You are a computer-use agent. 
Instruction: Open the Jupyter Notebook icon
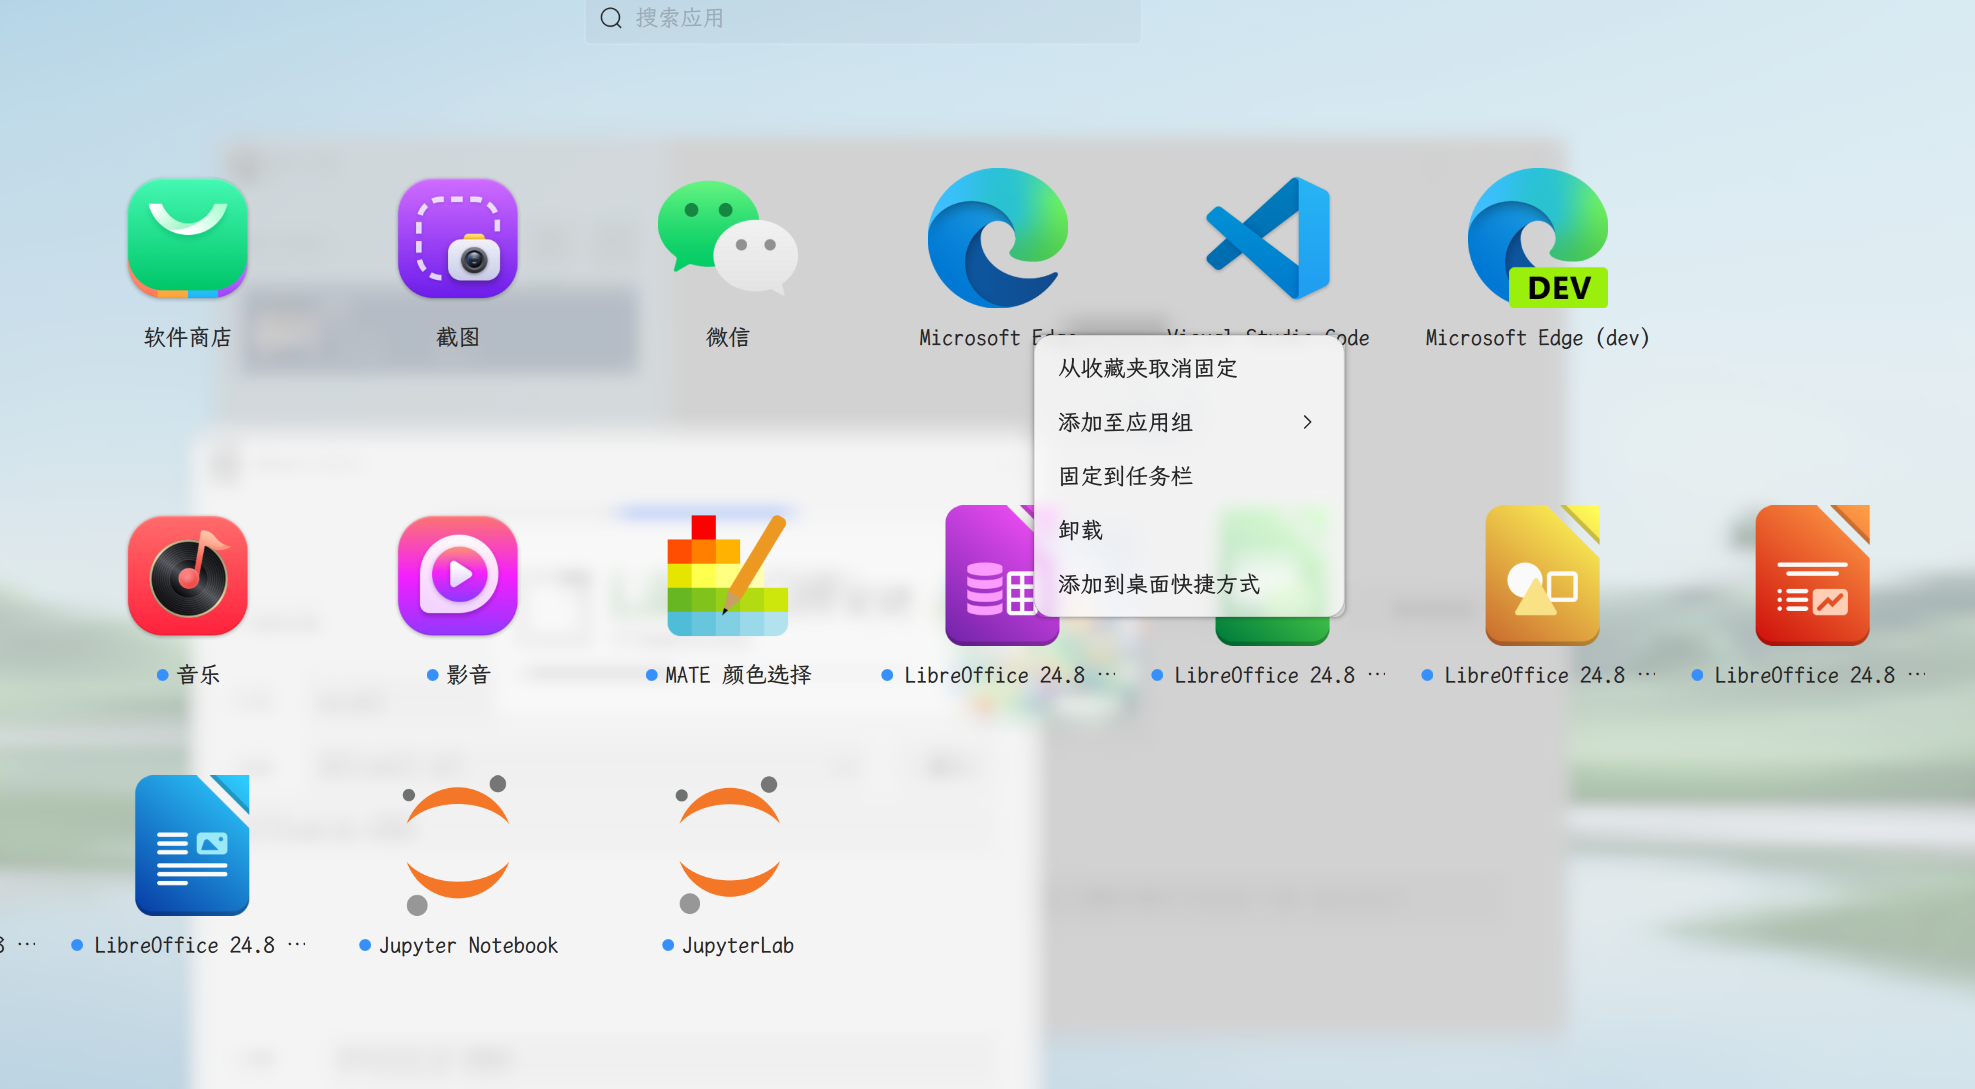(x=457, y=845)
